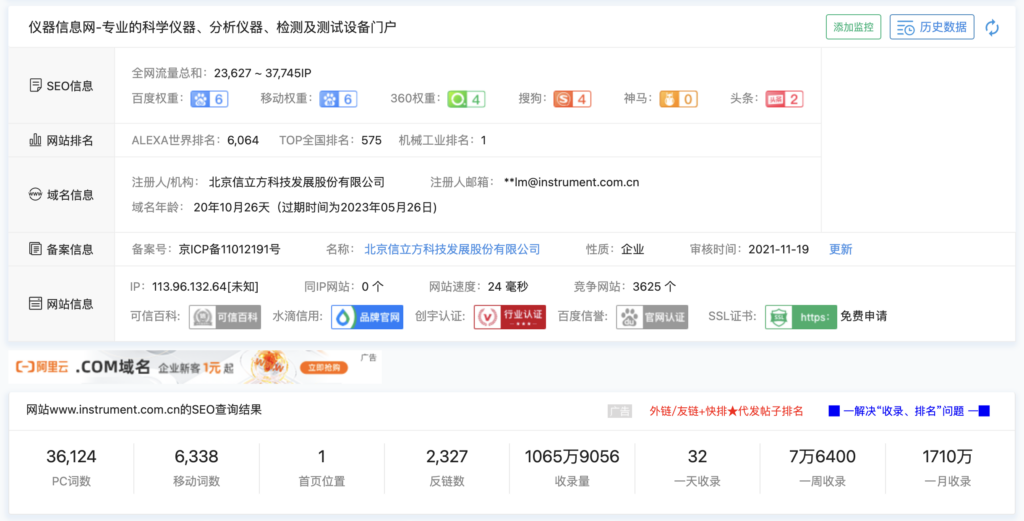The width and height of the screenshot is (1024, 521).
Task: Click 网站www.instrument.com.cn的SEO查询结果 heading
Action: pyautogui.click(x=144, y=410)
